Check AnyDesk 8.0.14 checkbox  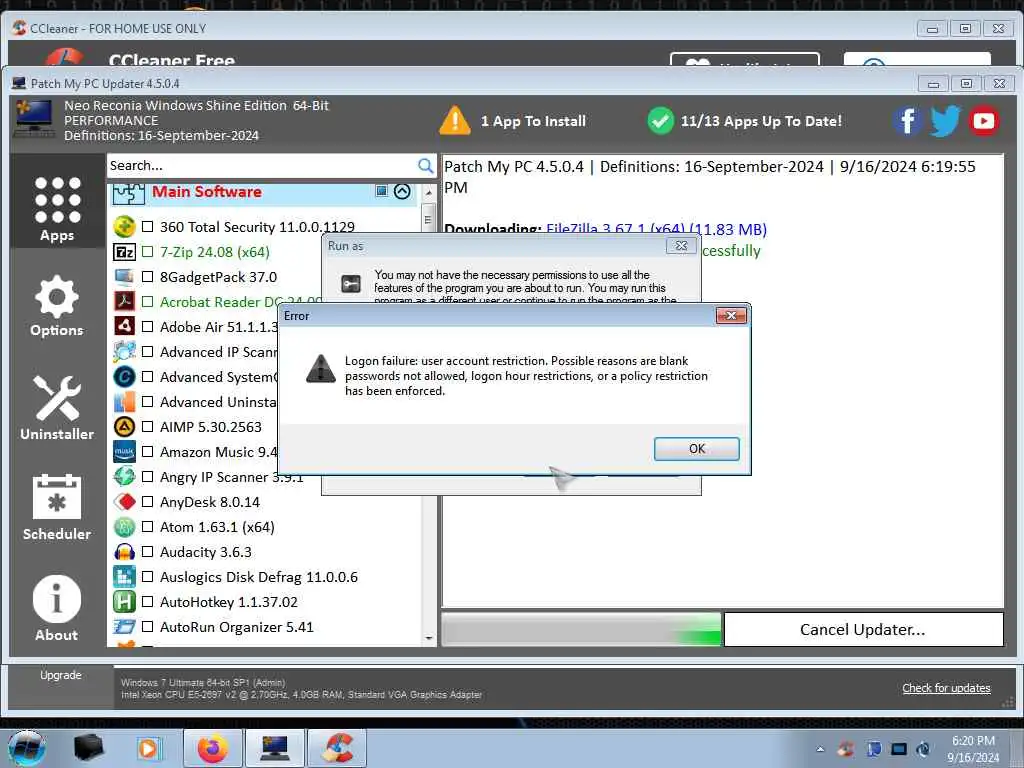coord(148,502)
